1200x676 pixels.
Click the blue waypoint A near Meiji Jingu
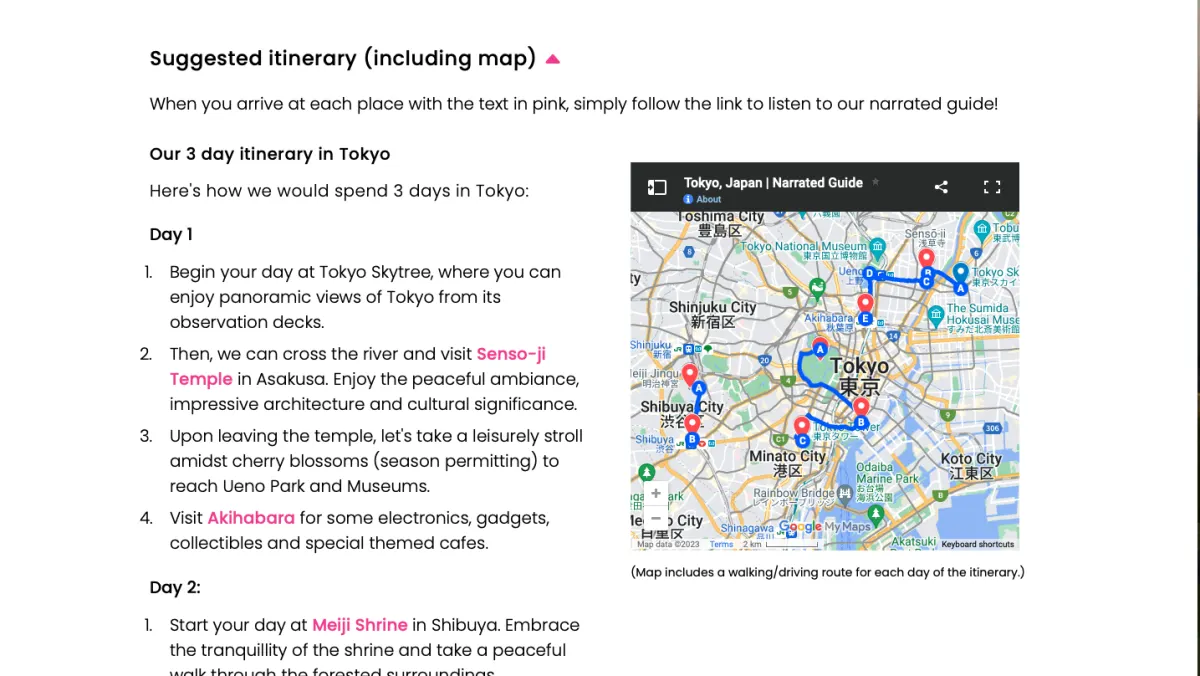coord(699,389)
